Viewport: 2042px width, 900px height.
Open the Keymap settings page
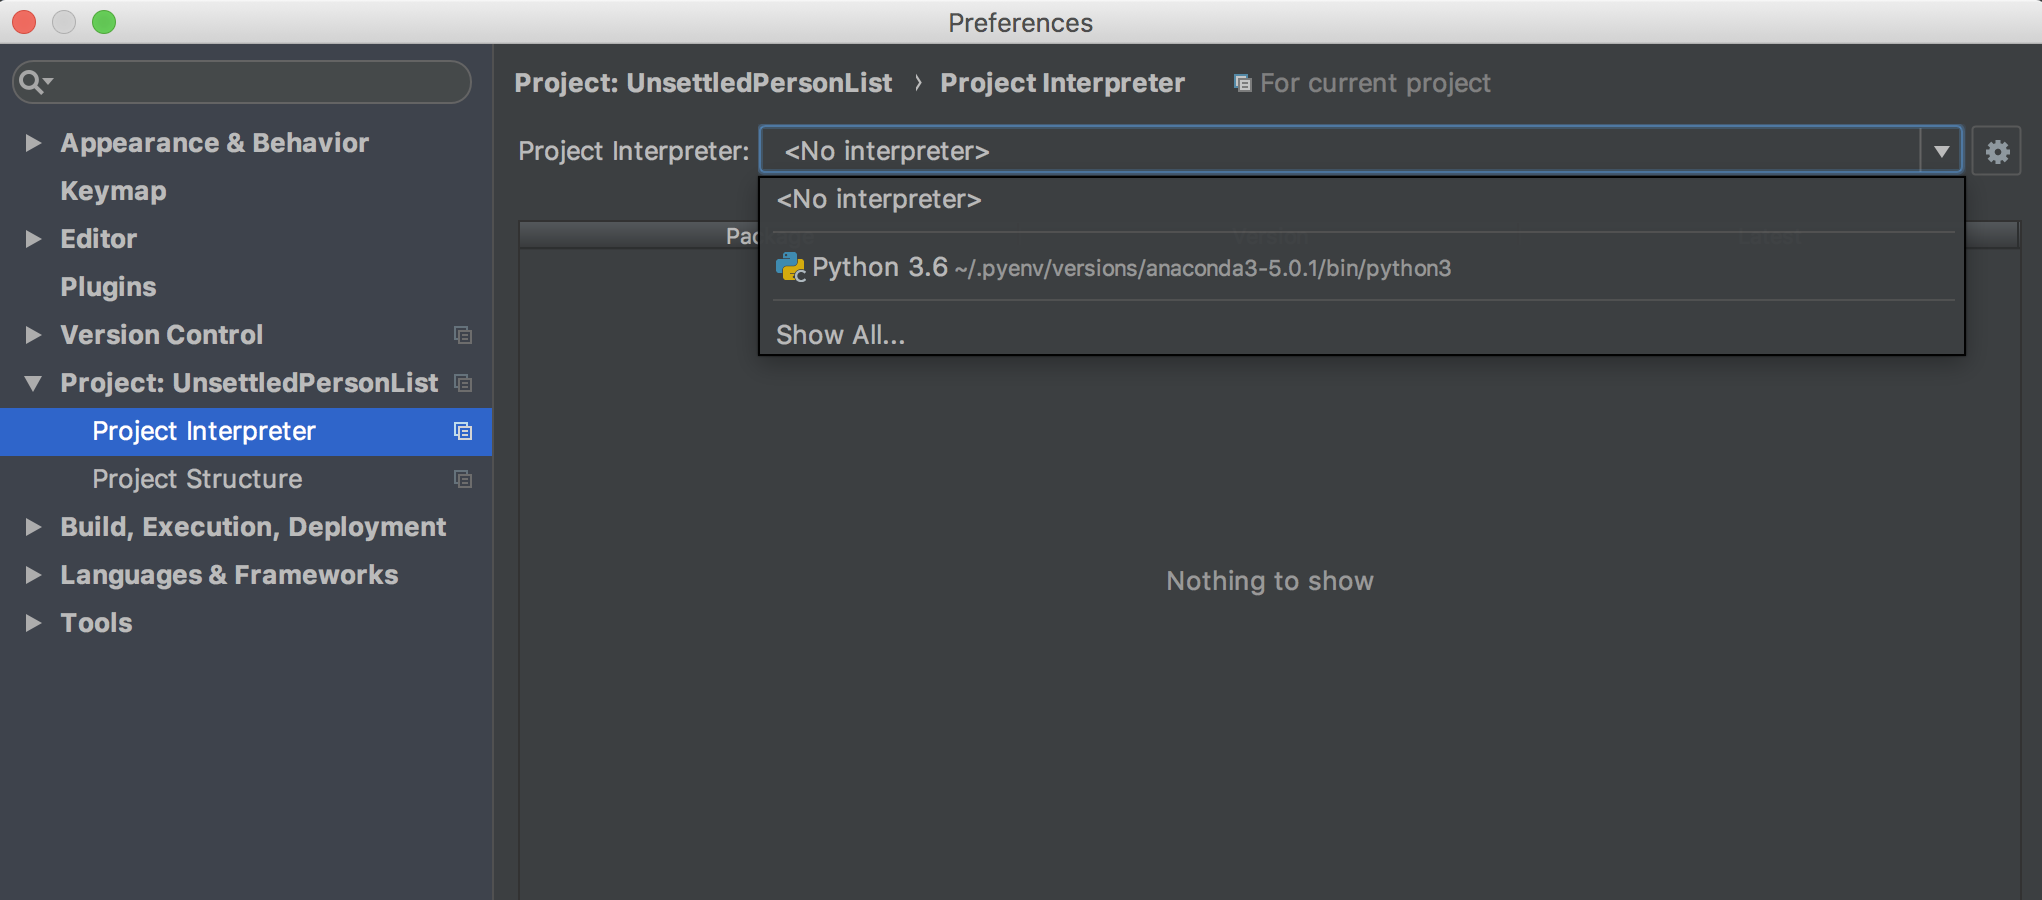[x=113, y=191]
